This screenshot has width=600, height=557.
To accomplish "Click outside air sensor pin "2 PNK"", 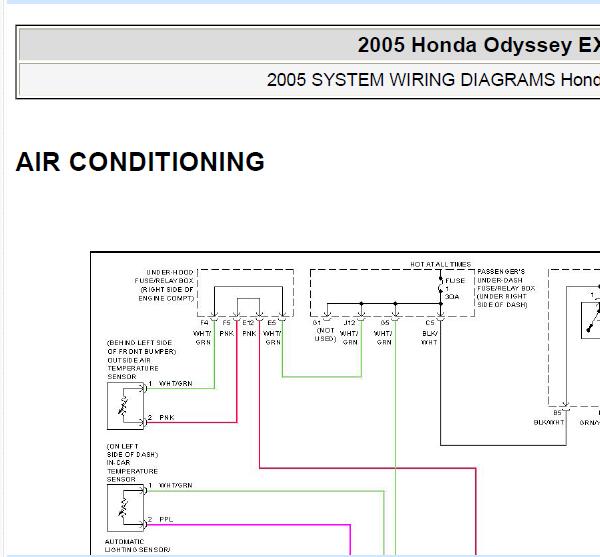I will [x=161, y=417].
